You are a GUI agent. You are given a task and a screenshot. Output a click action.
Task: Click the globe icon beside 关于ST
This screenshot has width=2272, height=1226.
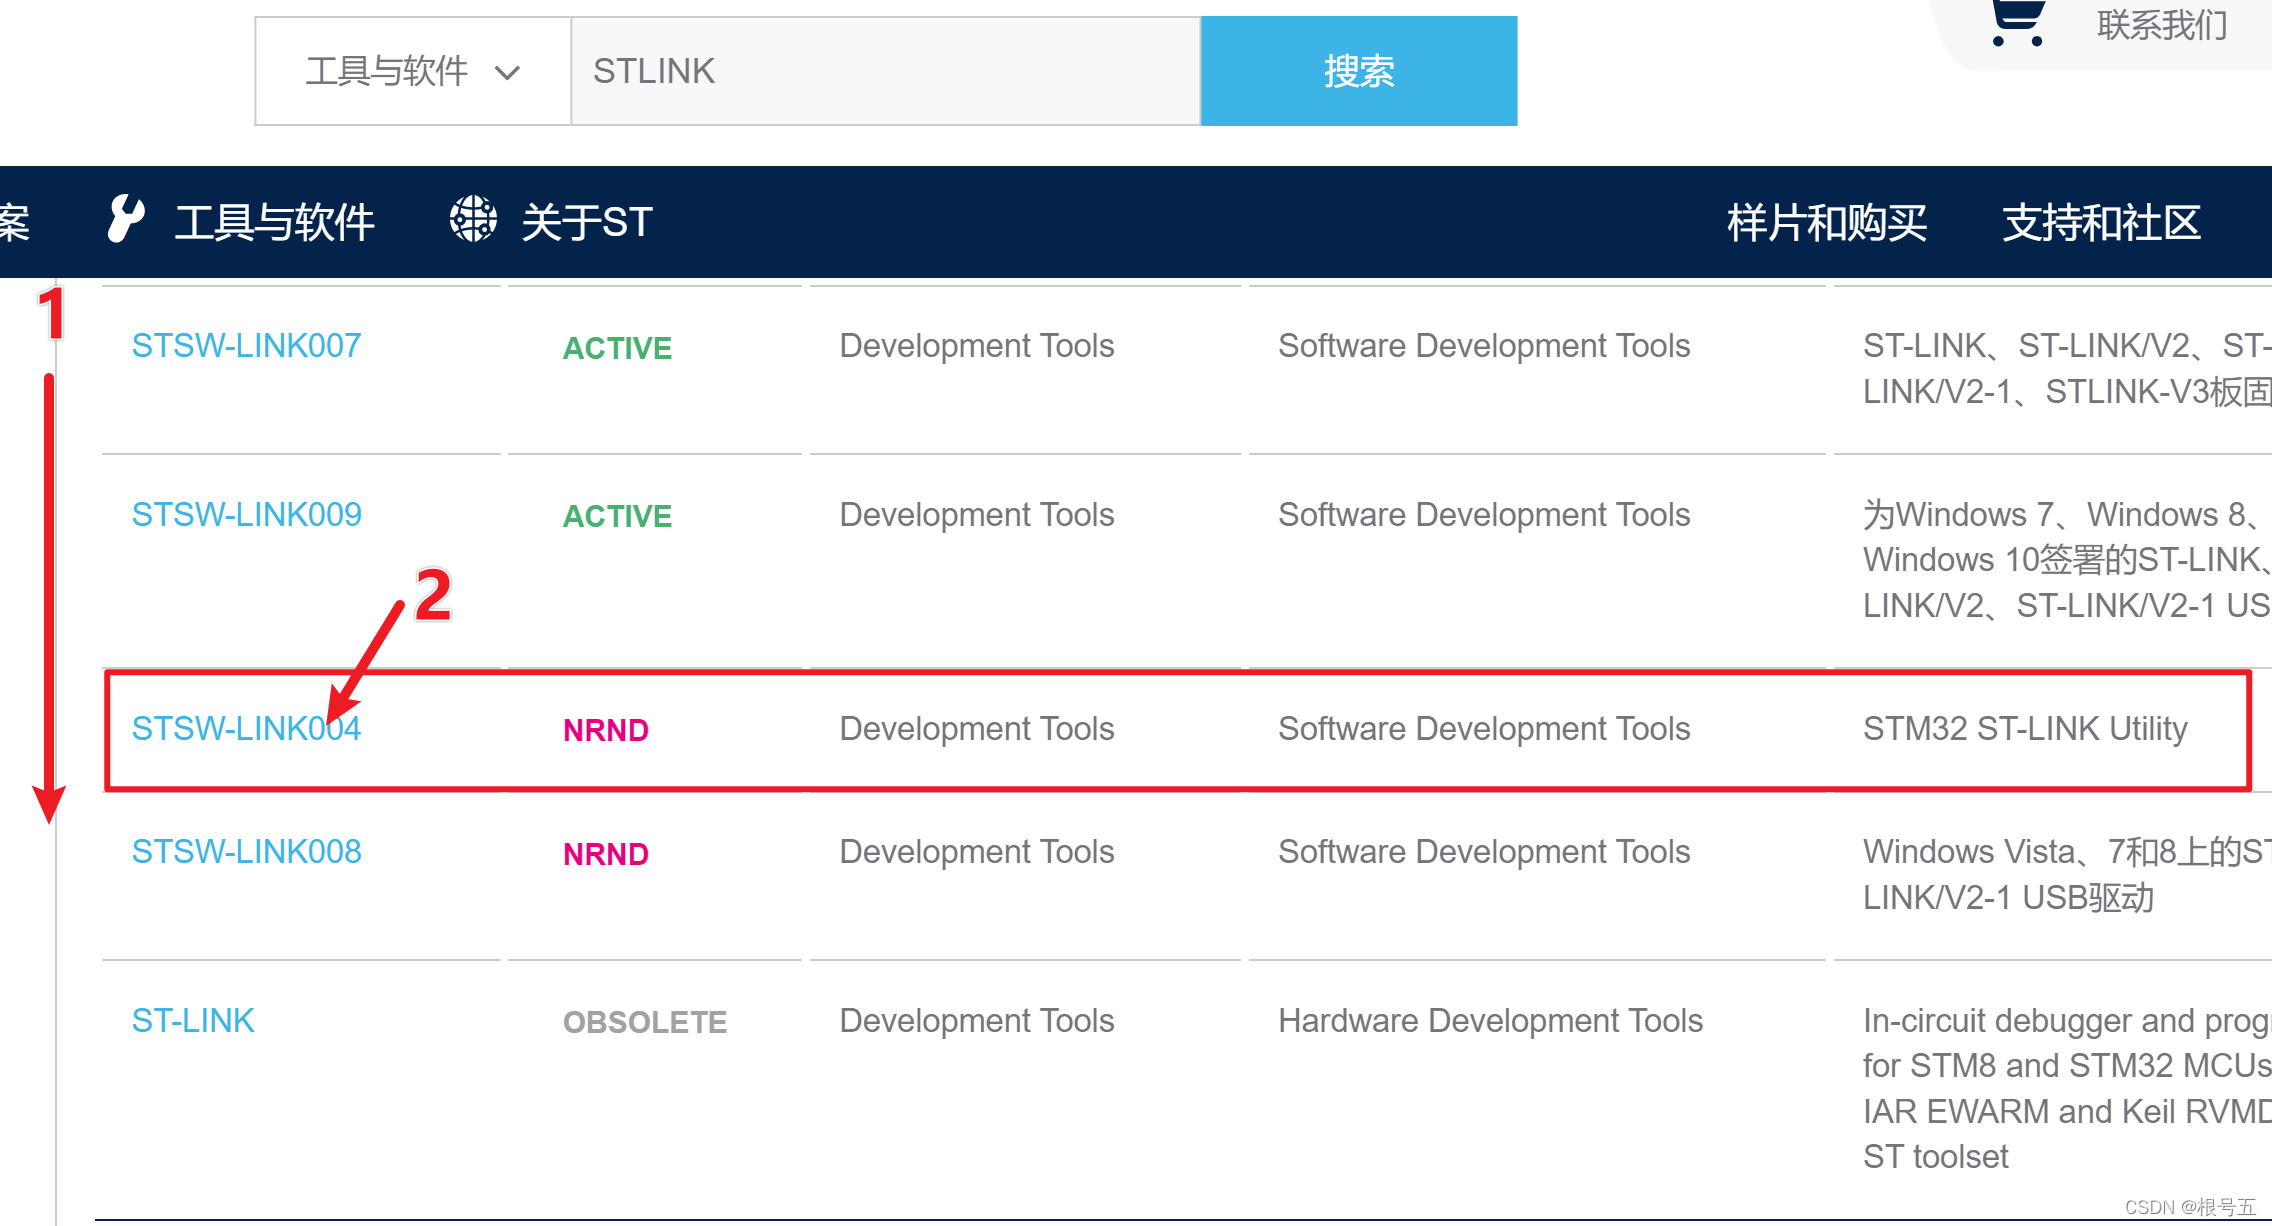(x=472, y=219)
